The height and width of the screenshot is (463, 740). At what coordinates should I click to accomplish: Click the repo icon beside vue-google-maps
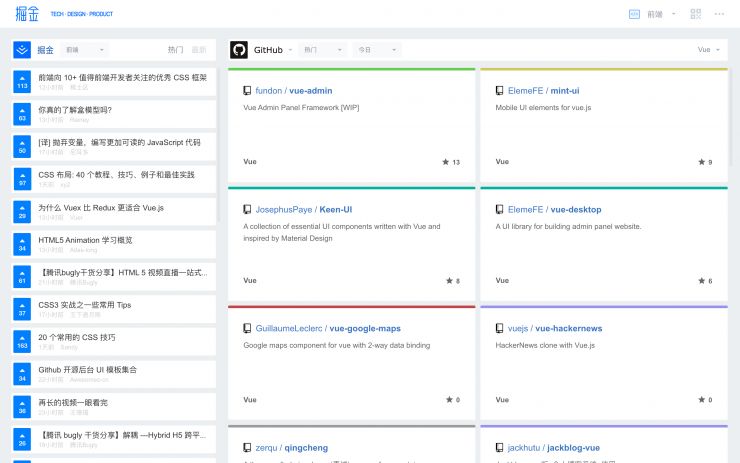click(x=247, y=328)
